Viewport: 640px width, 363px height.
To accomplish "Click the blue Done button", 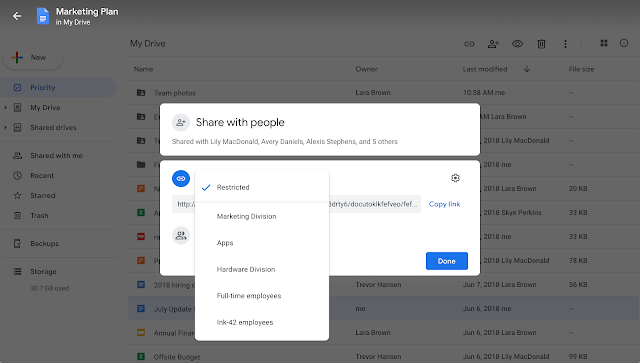I will click(447, 261).
